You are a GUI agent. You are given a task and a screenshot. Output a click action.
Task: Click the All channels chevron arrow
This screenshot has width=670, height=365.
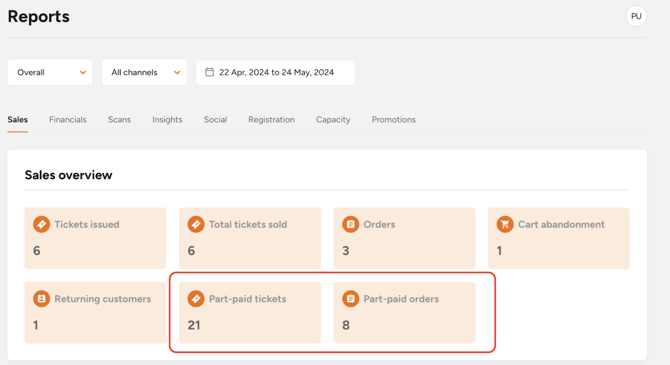click(x=177, y=73)
